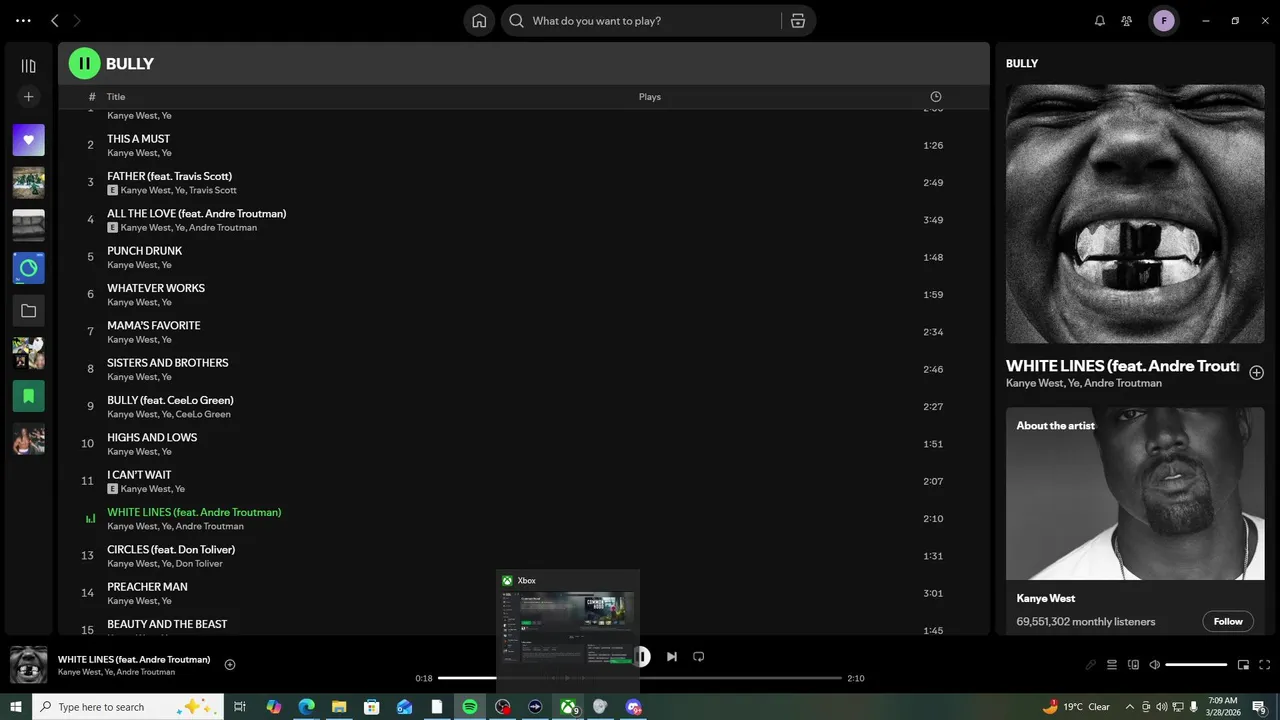Sort tracks by the Title column header

coord(116,97)
